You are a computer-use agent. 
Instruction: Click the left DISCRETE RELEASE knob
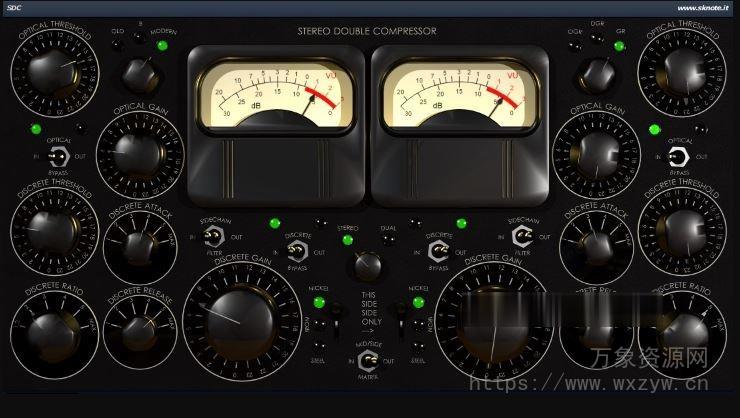point(140,334)
